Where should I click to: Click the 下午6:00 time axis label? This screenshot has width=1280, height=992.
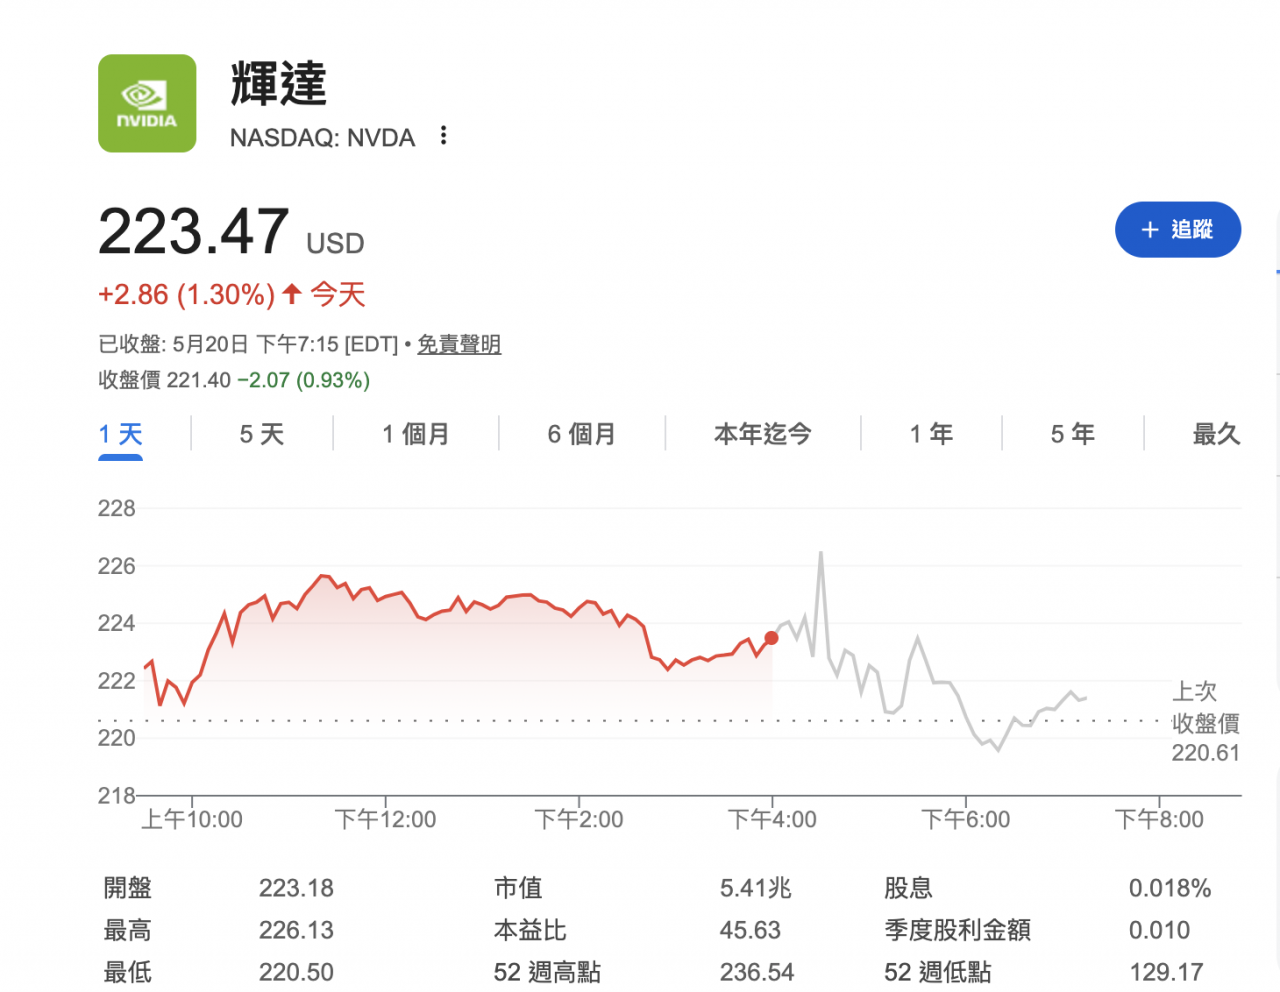point(966,820)
